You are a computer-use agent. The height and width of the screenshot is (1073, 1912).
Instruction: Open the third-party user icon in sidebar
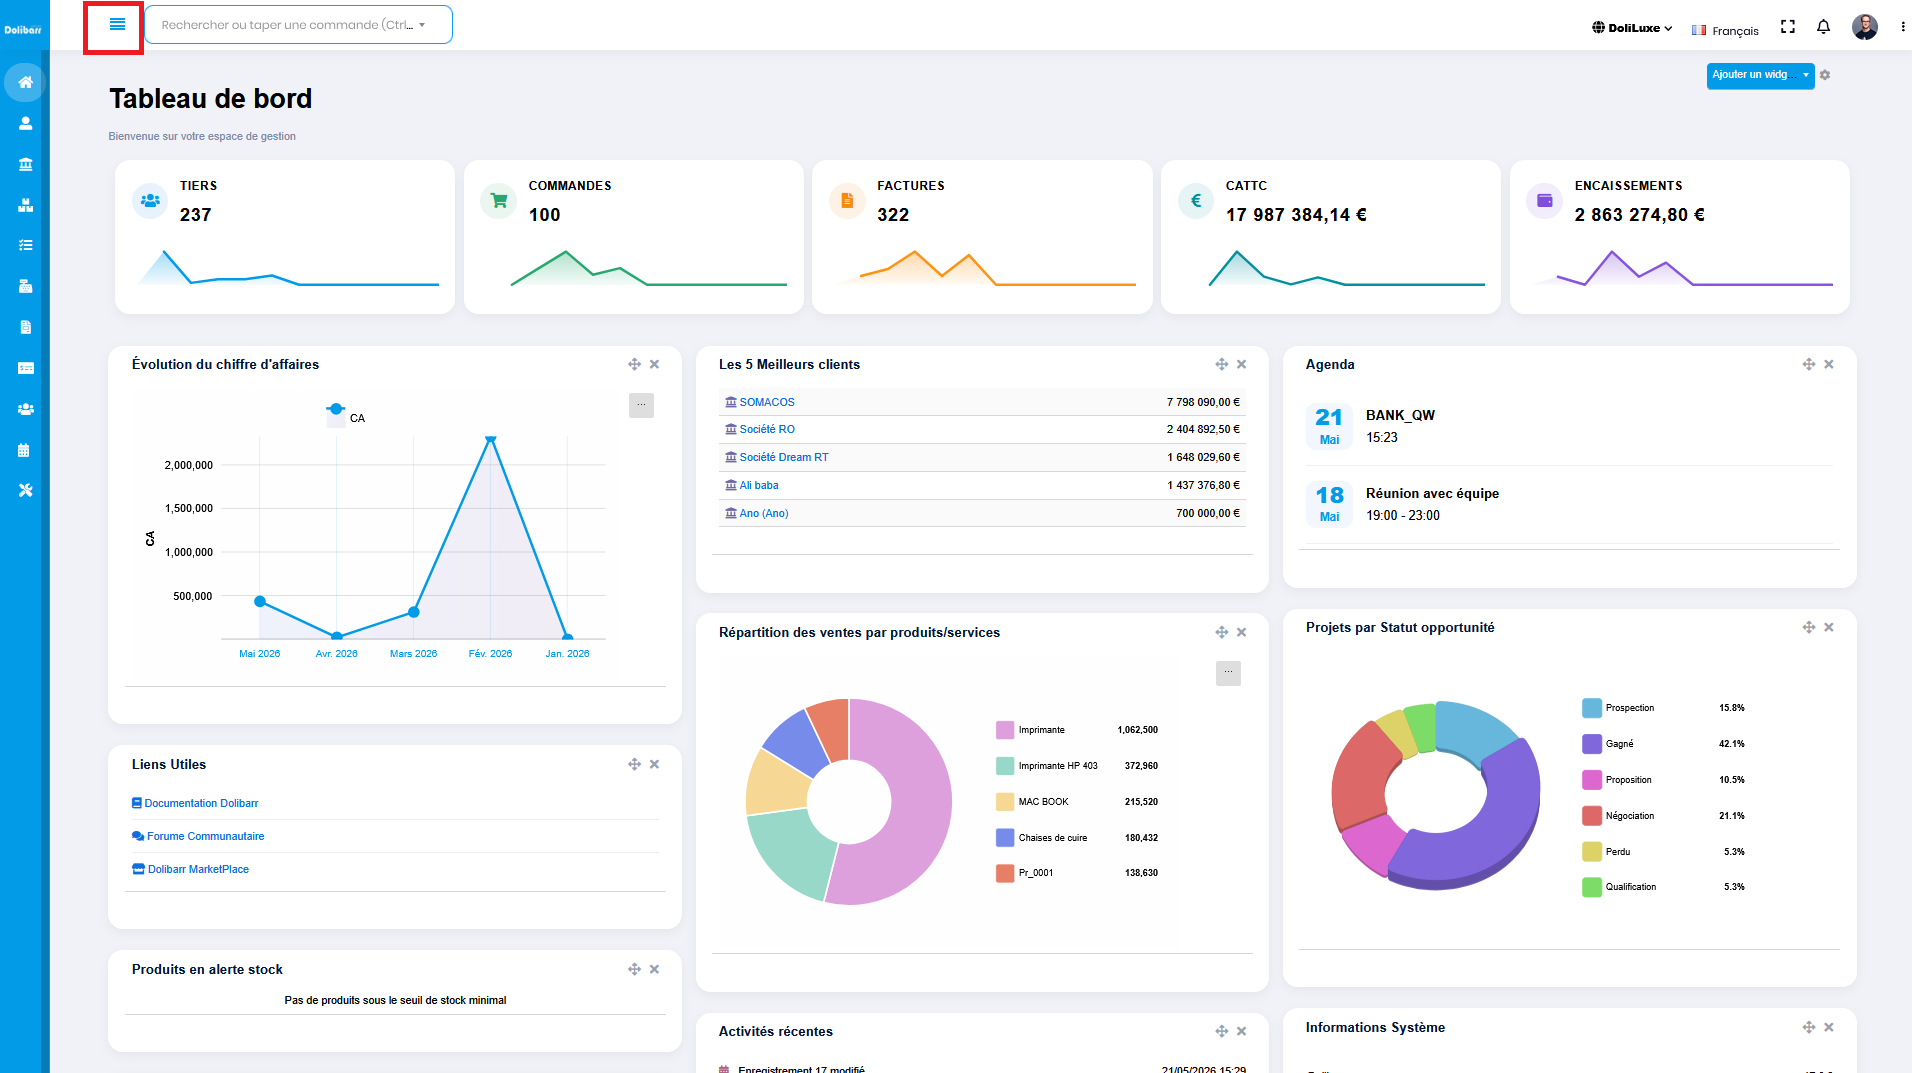[25, 123]
